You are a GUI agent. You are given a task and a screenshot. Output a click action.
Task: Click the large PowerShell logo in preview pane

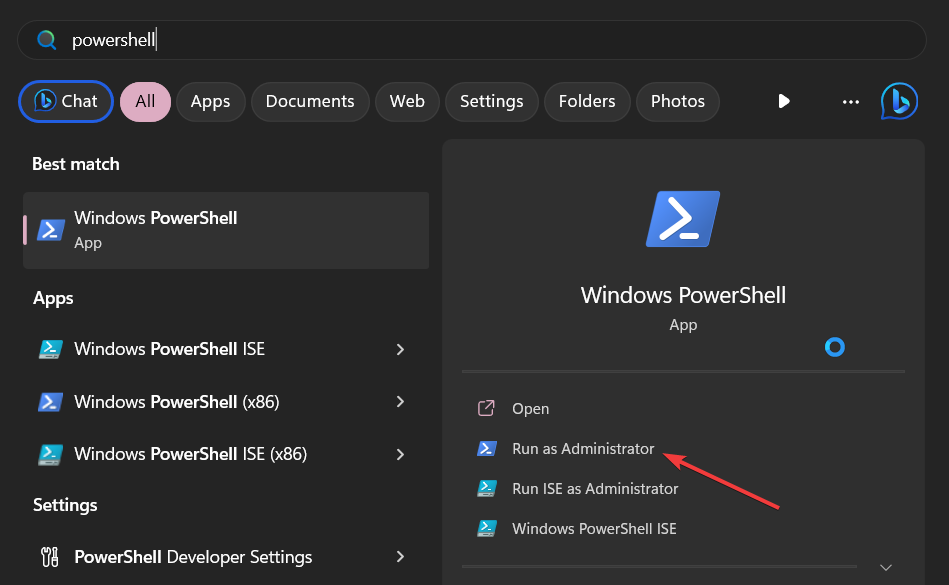683,218
